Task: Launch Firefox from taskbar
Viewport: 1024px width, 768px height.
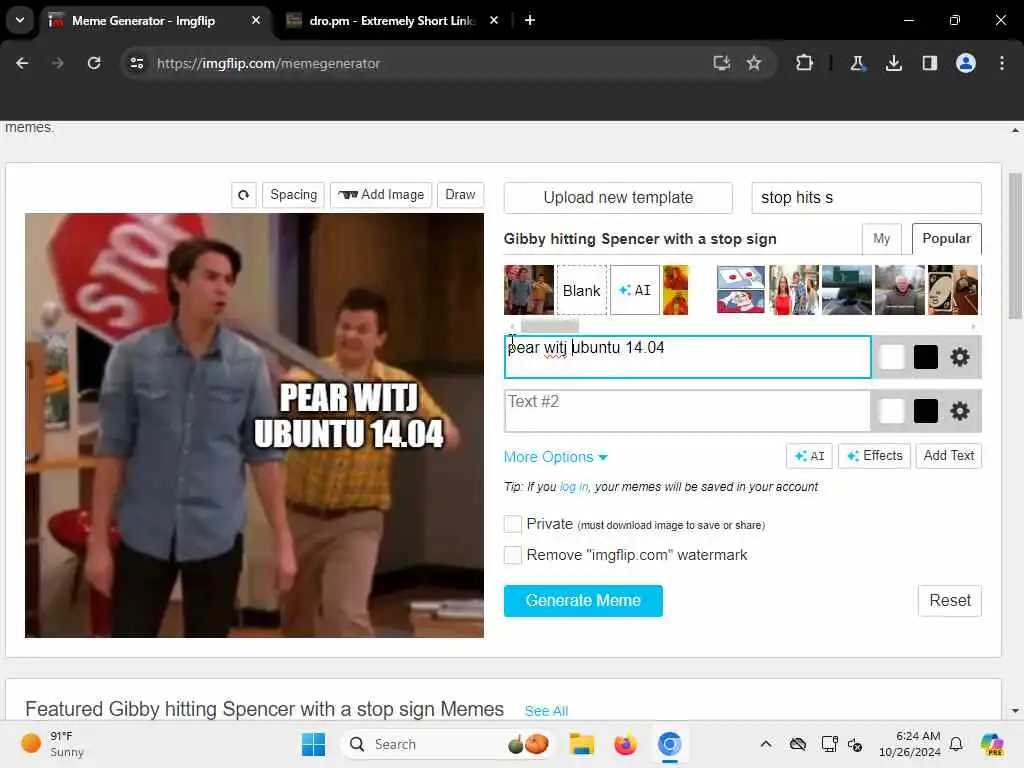Action: pyautogui.click(x=625, y=744)
